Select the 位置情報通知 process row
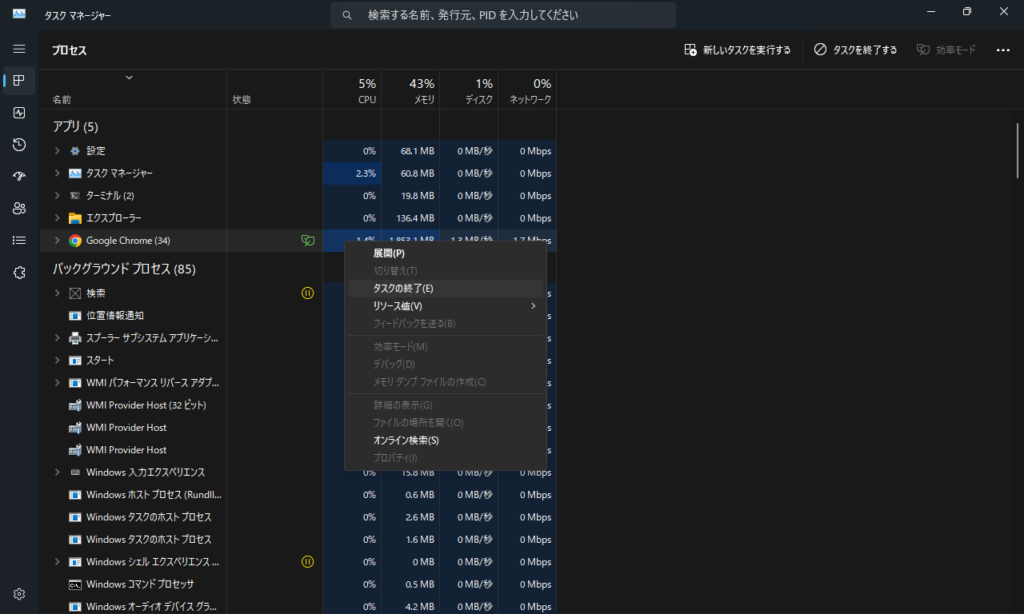The width and height of the screenshot is (1024, 614). [298, 315]
